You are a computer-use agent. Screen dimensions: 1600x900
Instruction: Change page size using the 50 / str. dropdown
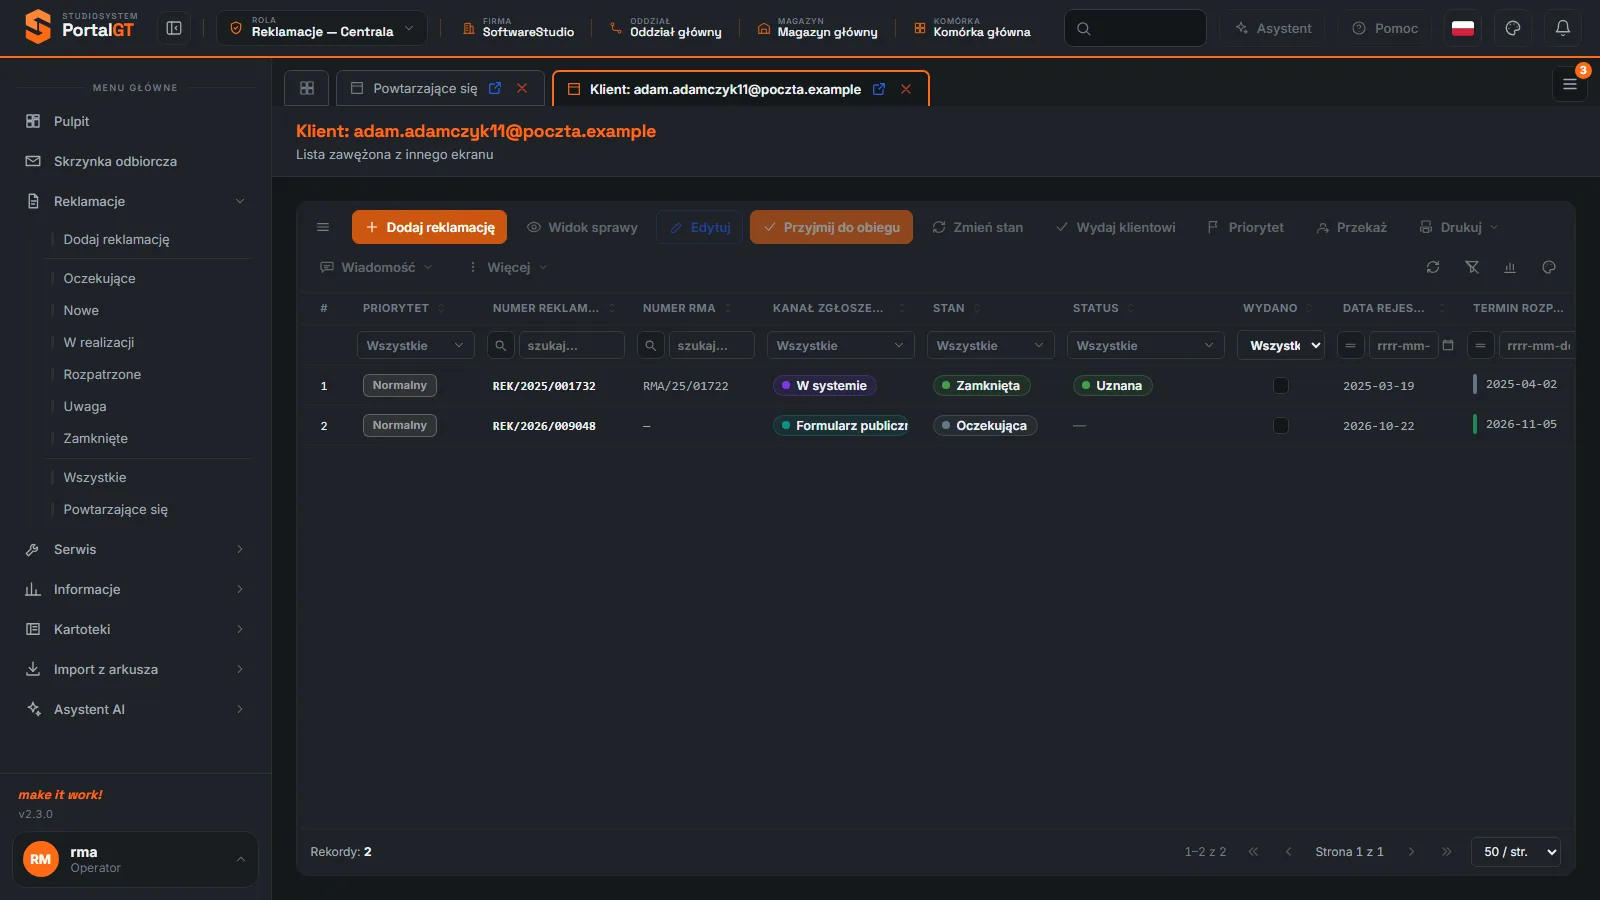[x=1516, y=852]
